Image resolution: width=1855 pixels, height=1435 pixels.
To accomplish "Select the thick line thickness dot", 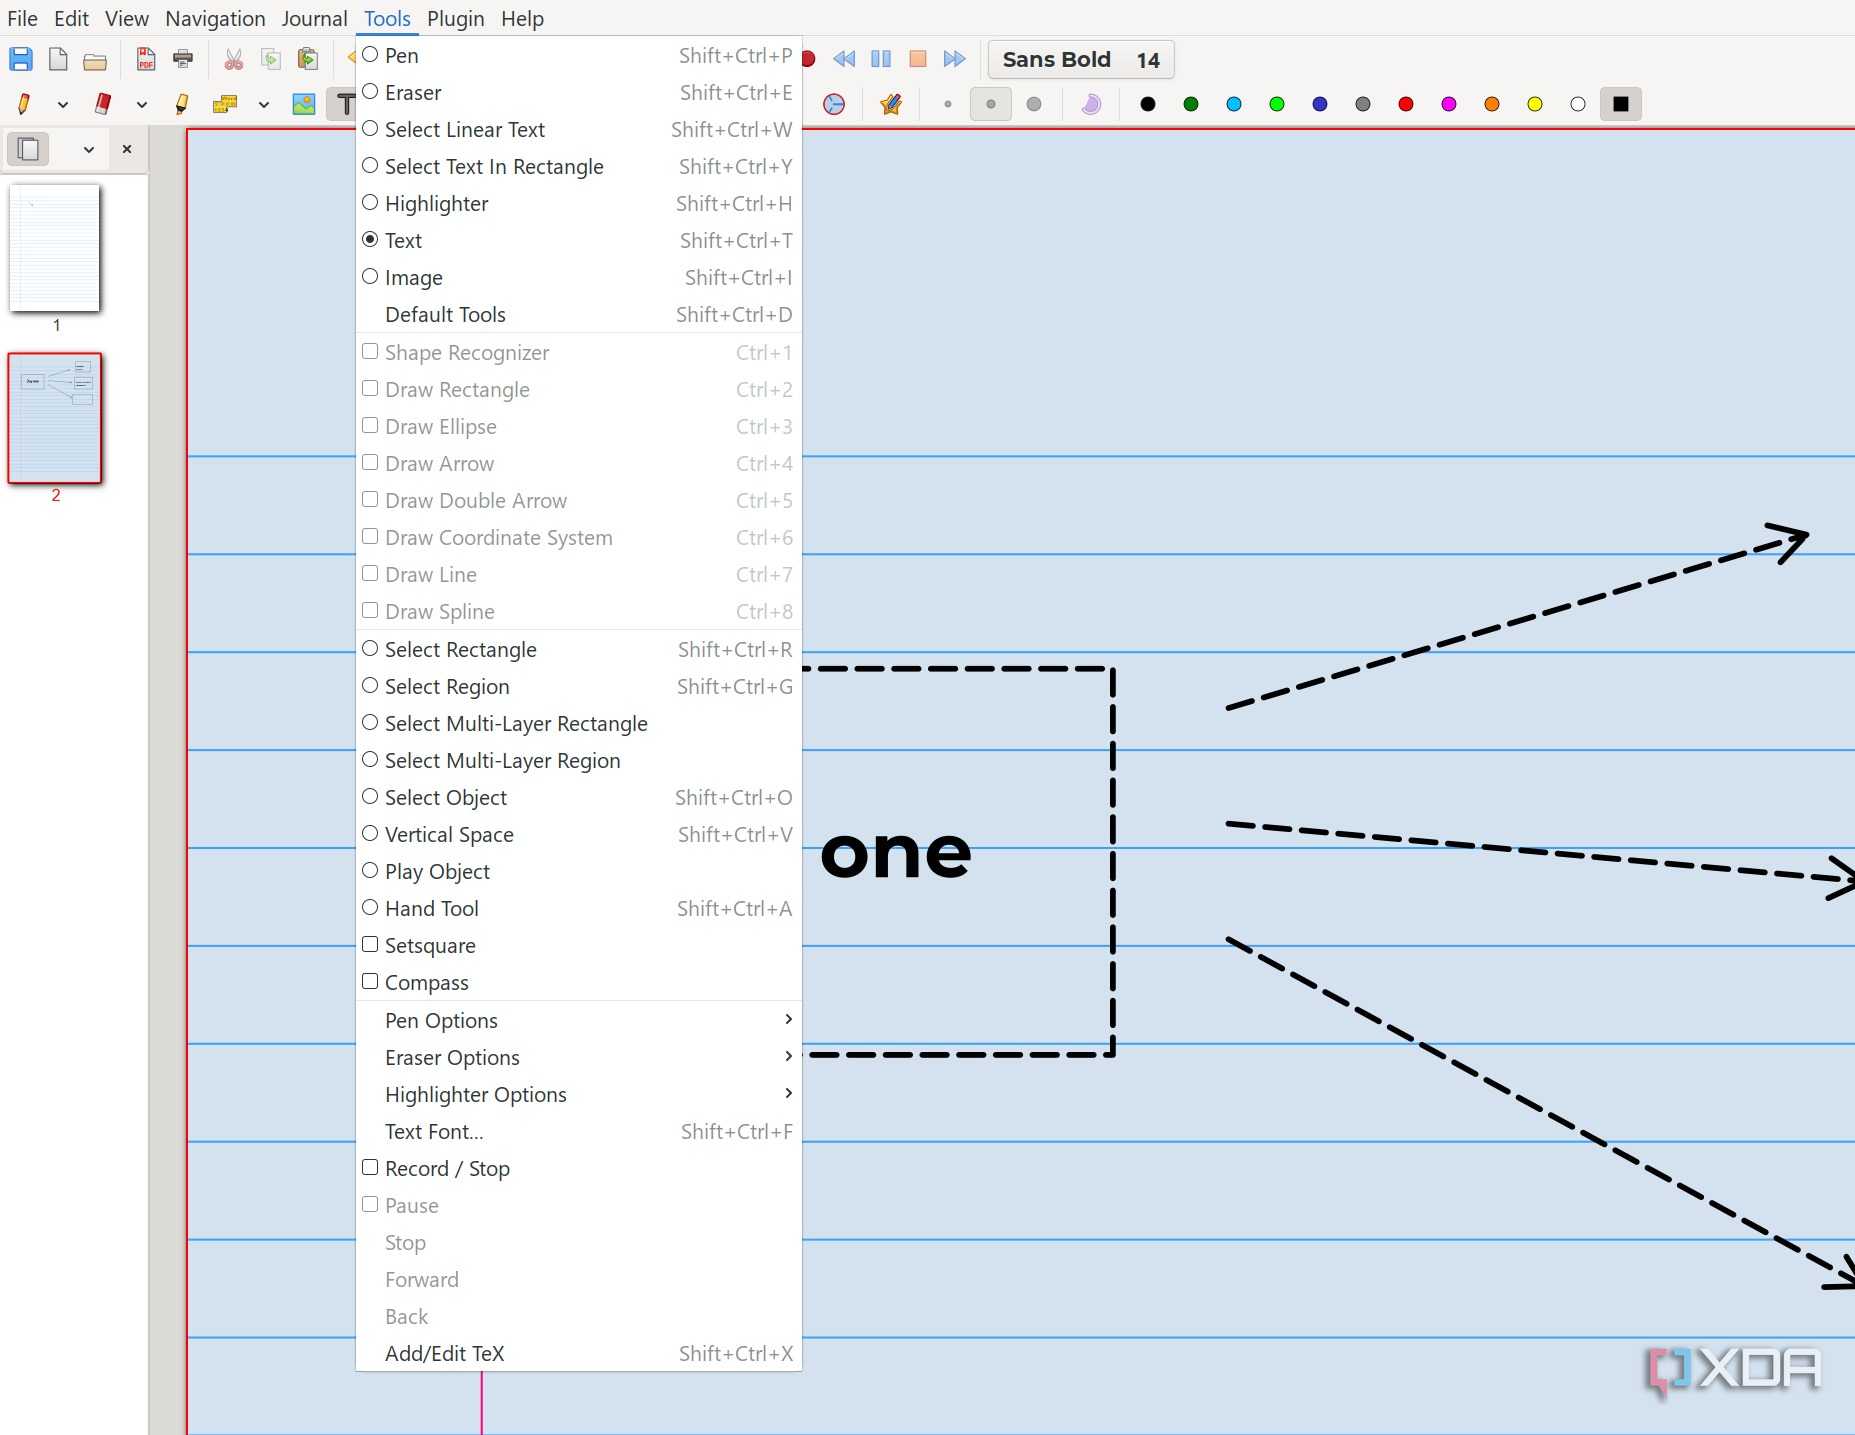I will (1034, 104).
